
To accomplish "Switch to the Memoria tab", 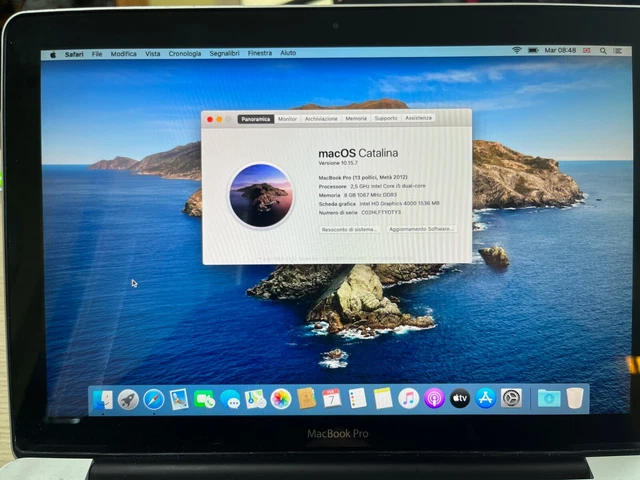I will [x=356, y=118].
